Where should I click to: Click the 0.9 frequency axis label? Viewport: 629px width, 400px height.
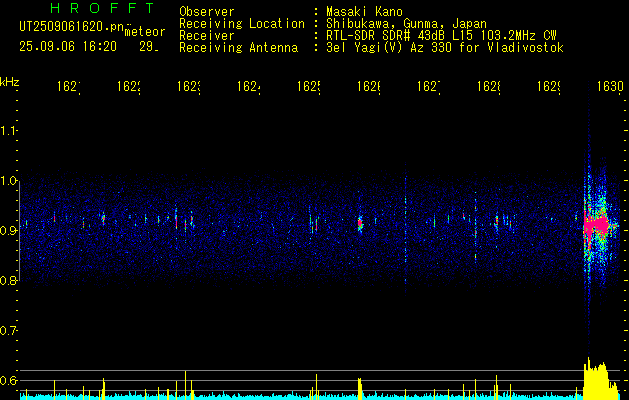tap(8, 230)
